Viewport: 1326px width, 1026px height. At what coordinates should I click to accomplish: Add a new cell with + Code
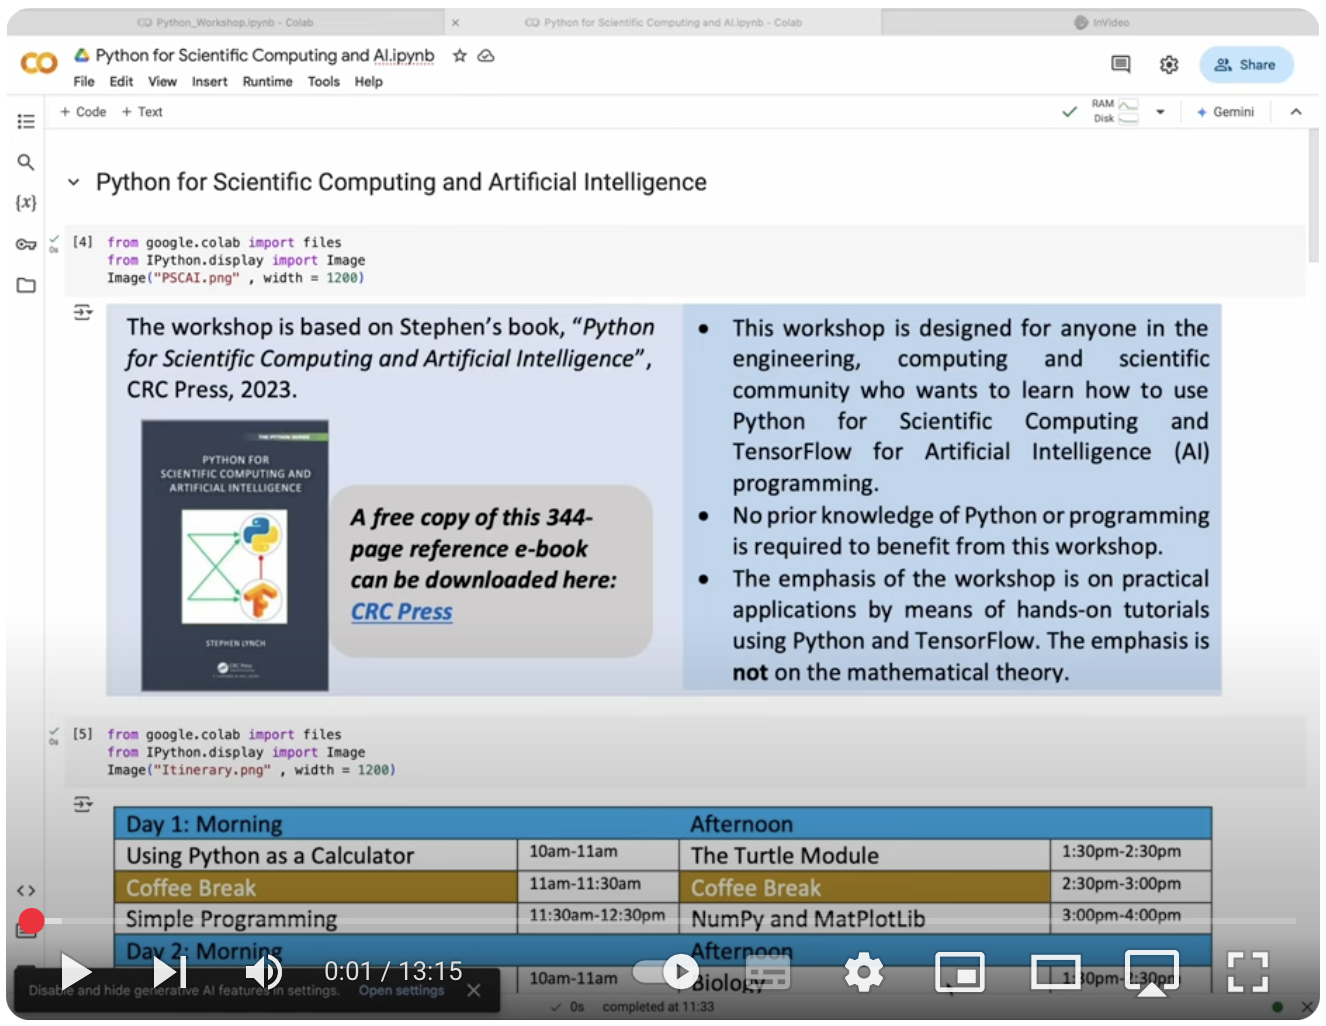(x=83, y=112)
